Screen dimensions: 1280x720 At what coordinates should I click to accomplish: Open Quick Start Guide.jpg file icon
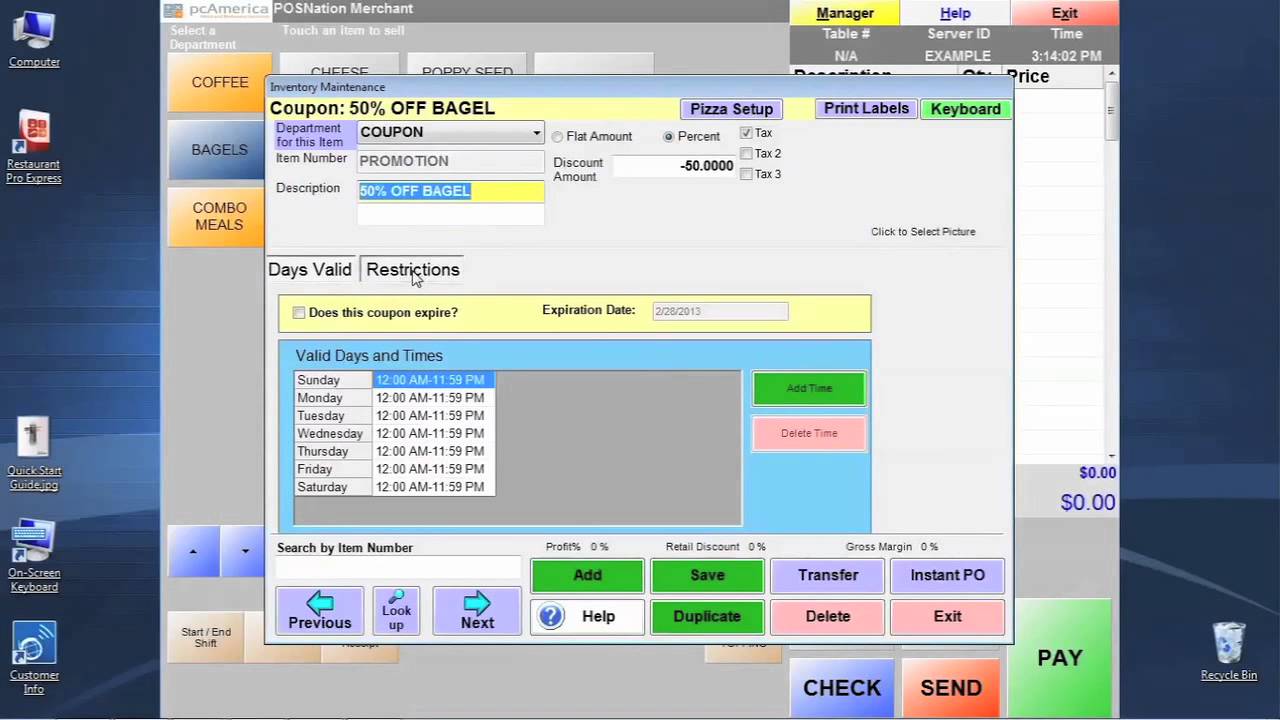pyautogui.click(x=34, y=453)
